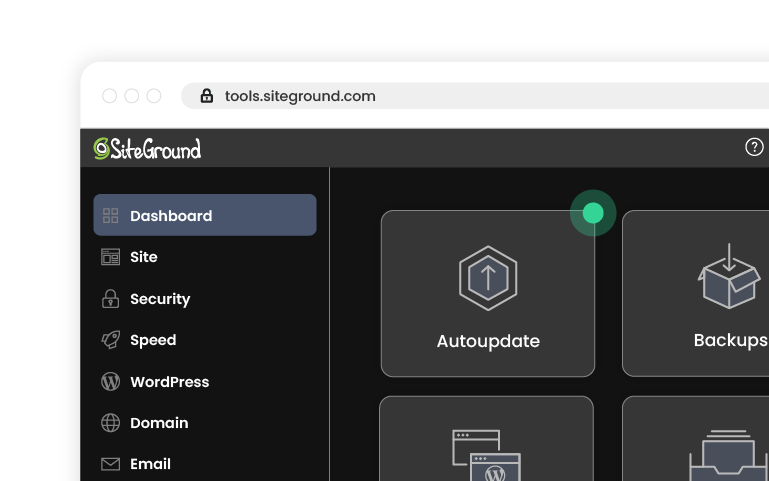The height and width of the screenshot is (481, 769).
Task: Click the Speed rocket icon
Action: click(x=110, y=340)
